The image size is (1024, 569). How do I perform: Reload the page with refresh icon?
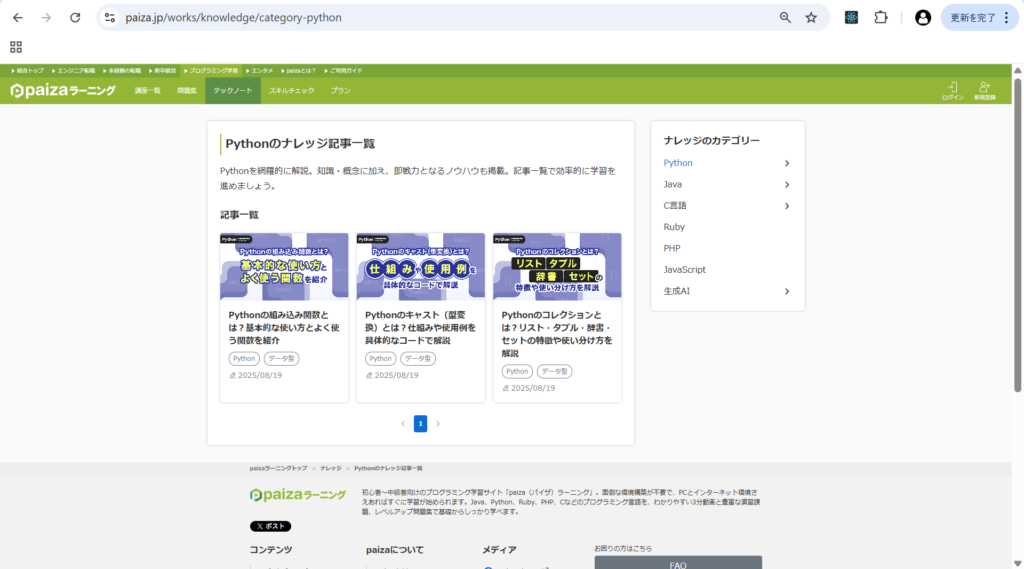pyautogui.click(x=75, y=18)
